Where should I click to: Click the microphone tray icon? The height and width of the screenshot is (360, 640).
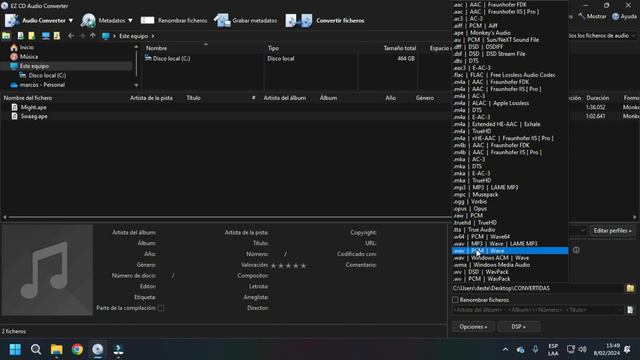tap(535, 349)
